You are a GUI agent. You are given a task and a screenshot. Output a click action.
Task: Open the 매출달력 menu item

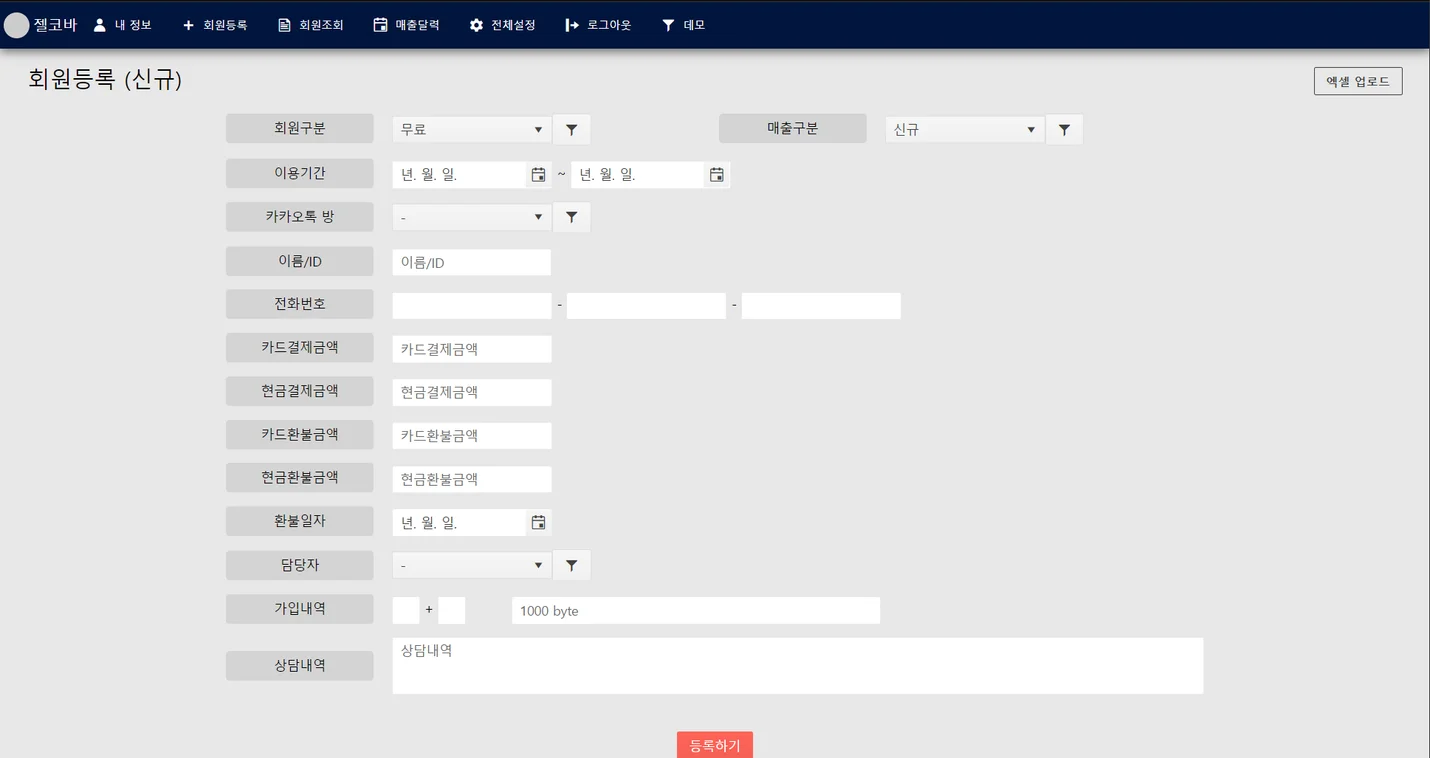click(406, 25)
